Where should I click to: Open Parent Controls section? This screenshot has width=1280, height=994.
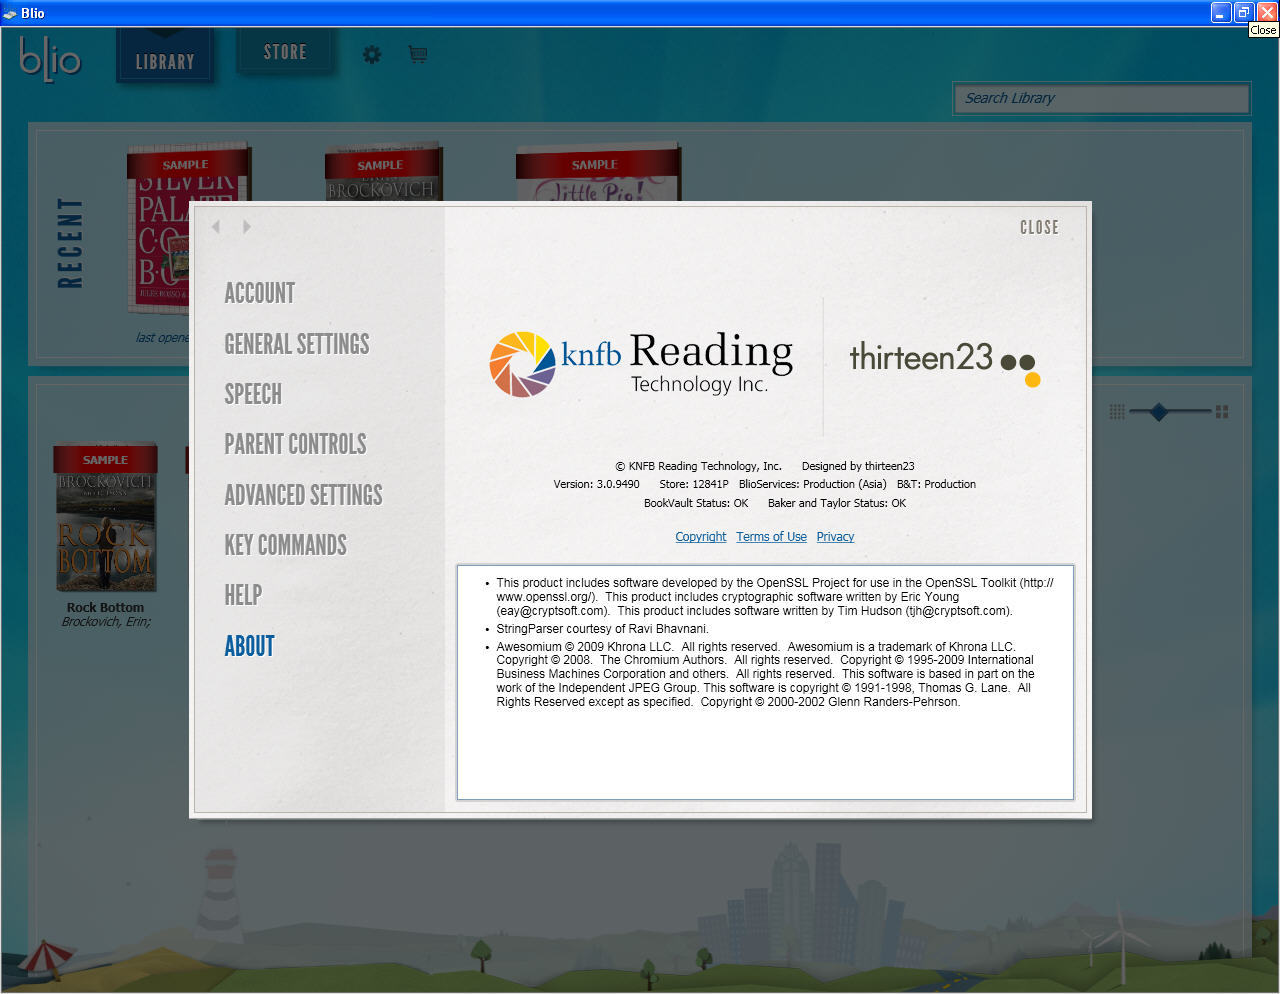[x=295, y=444]
